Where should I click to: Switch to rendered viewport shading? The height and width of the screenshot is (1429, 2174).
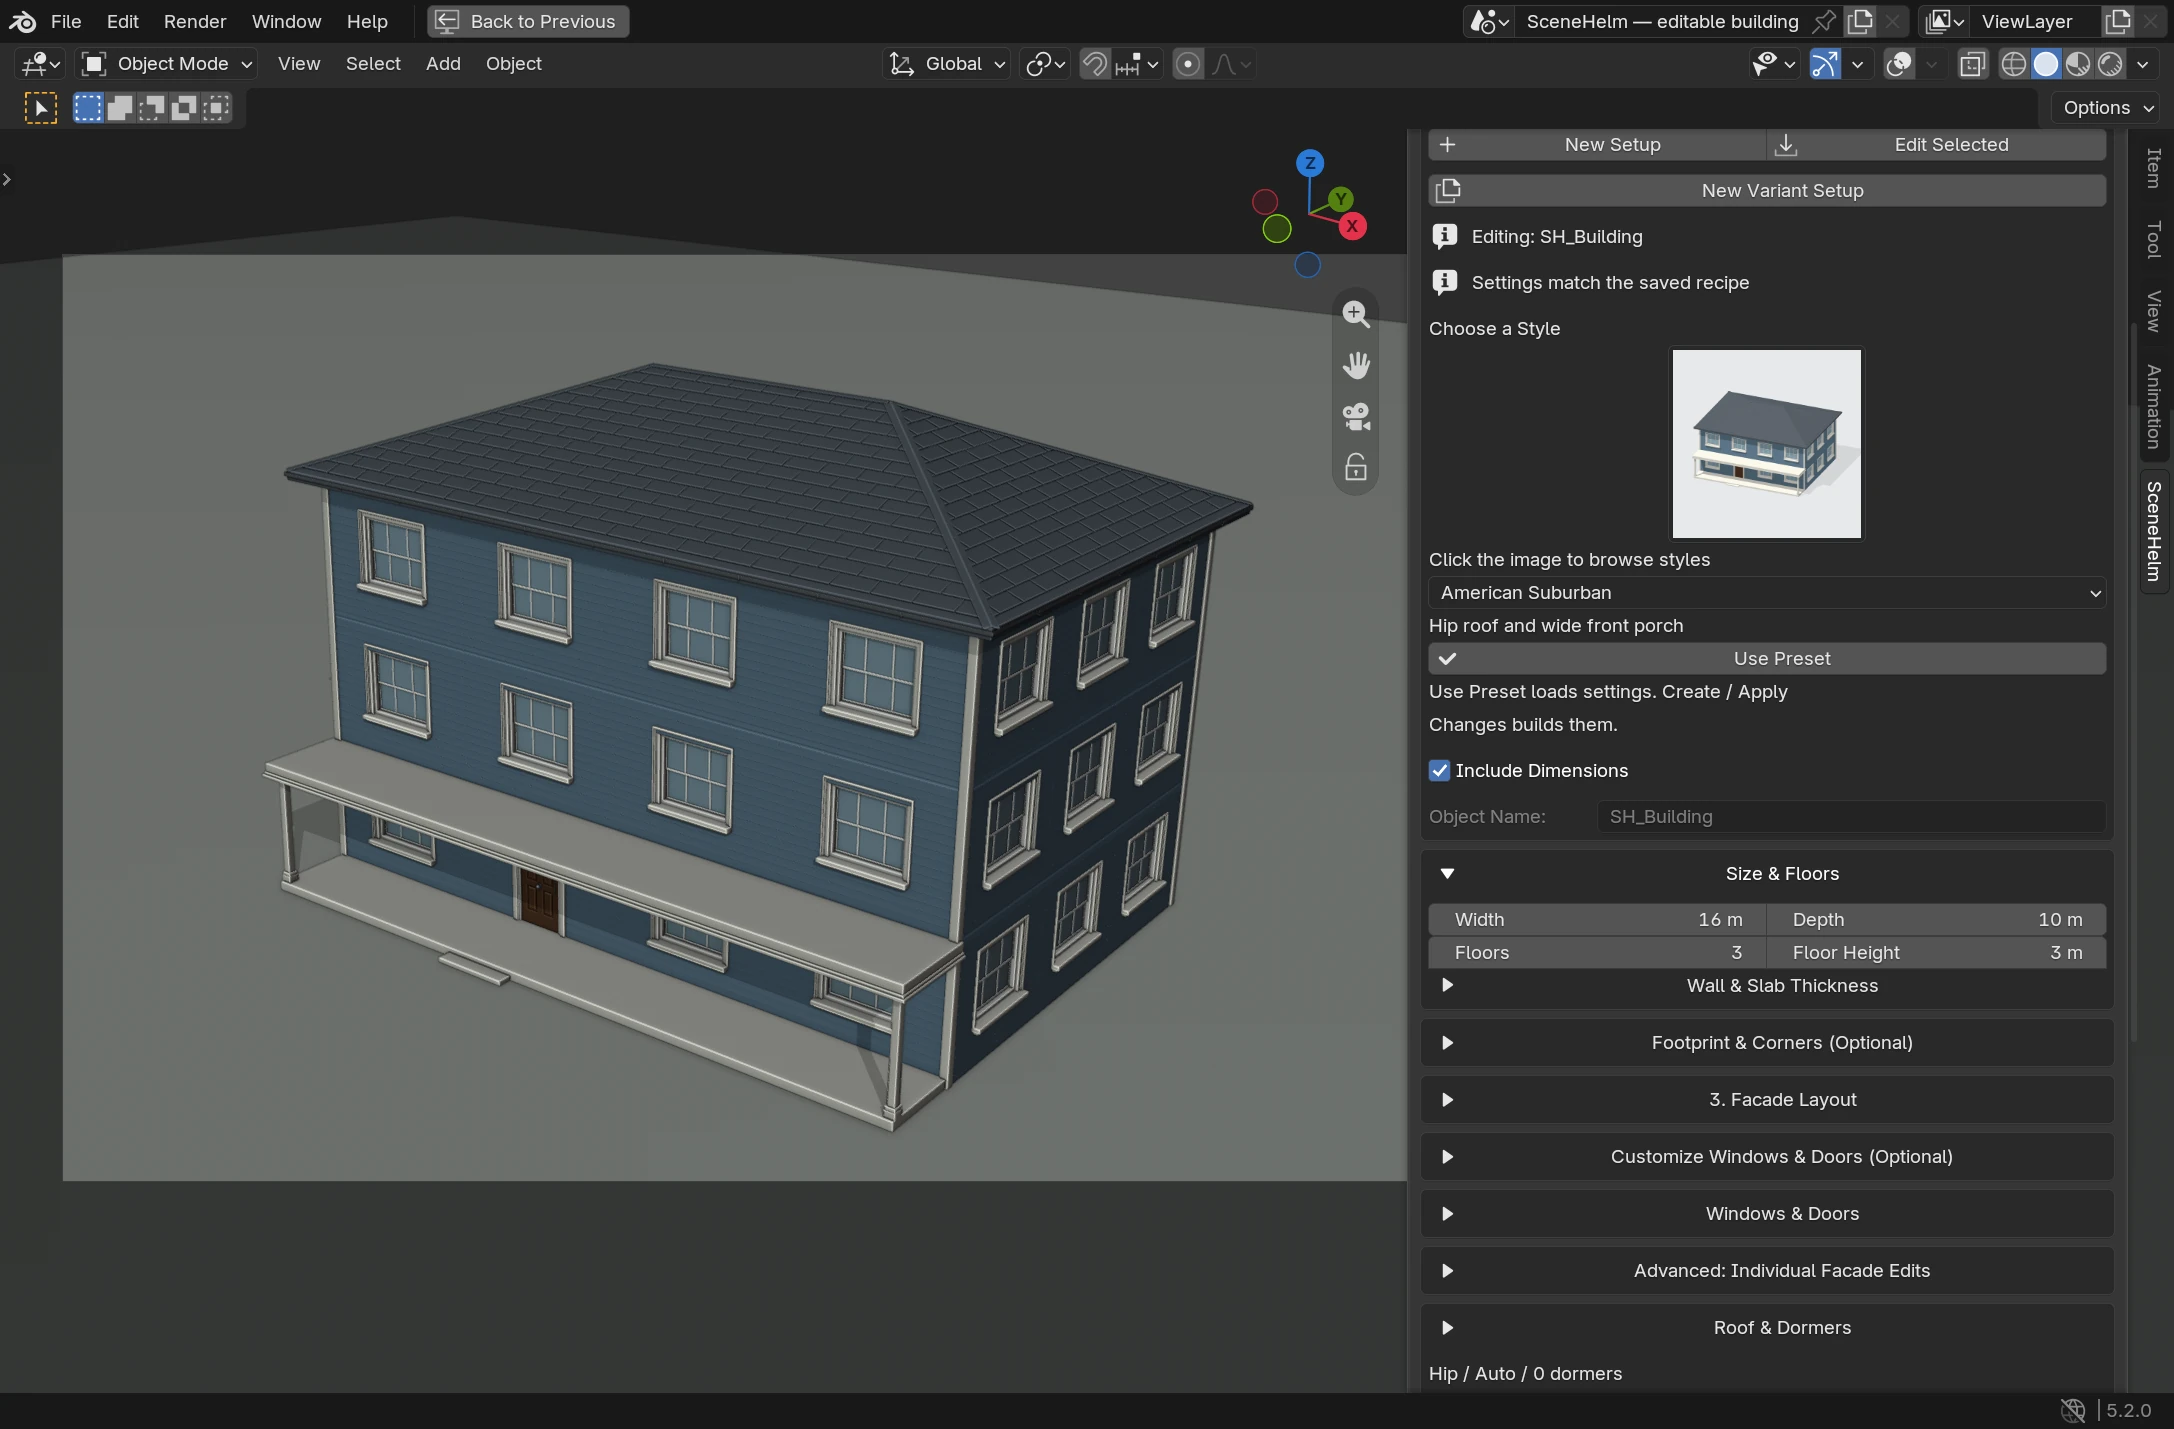[x=2110, y=64]
